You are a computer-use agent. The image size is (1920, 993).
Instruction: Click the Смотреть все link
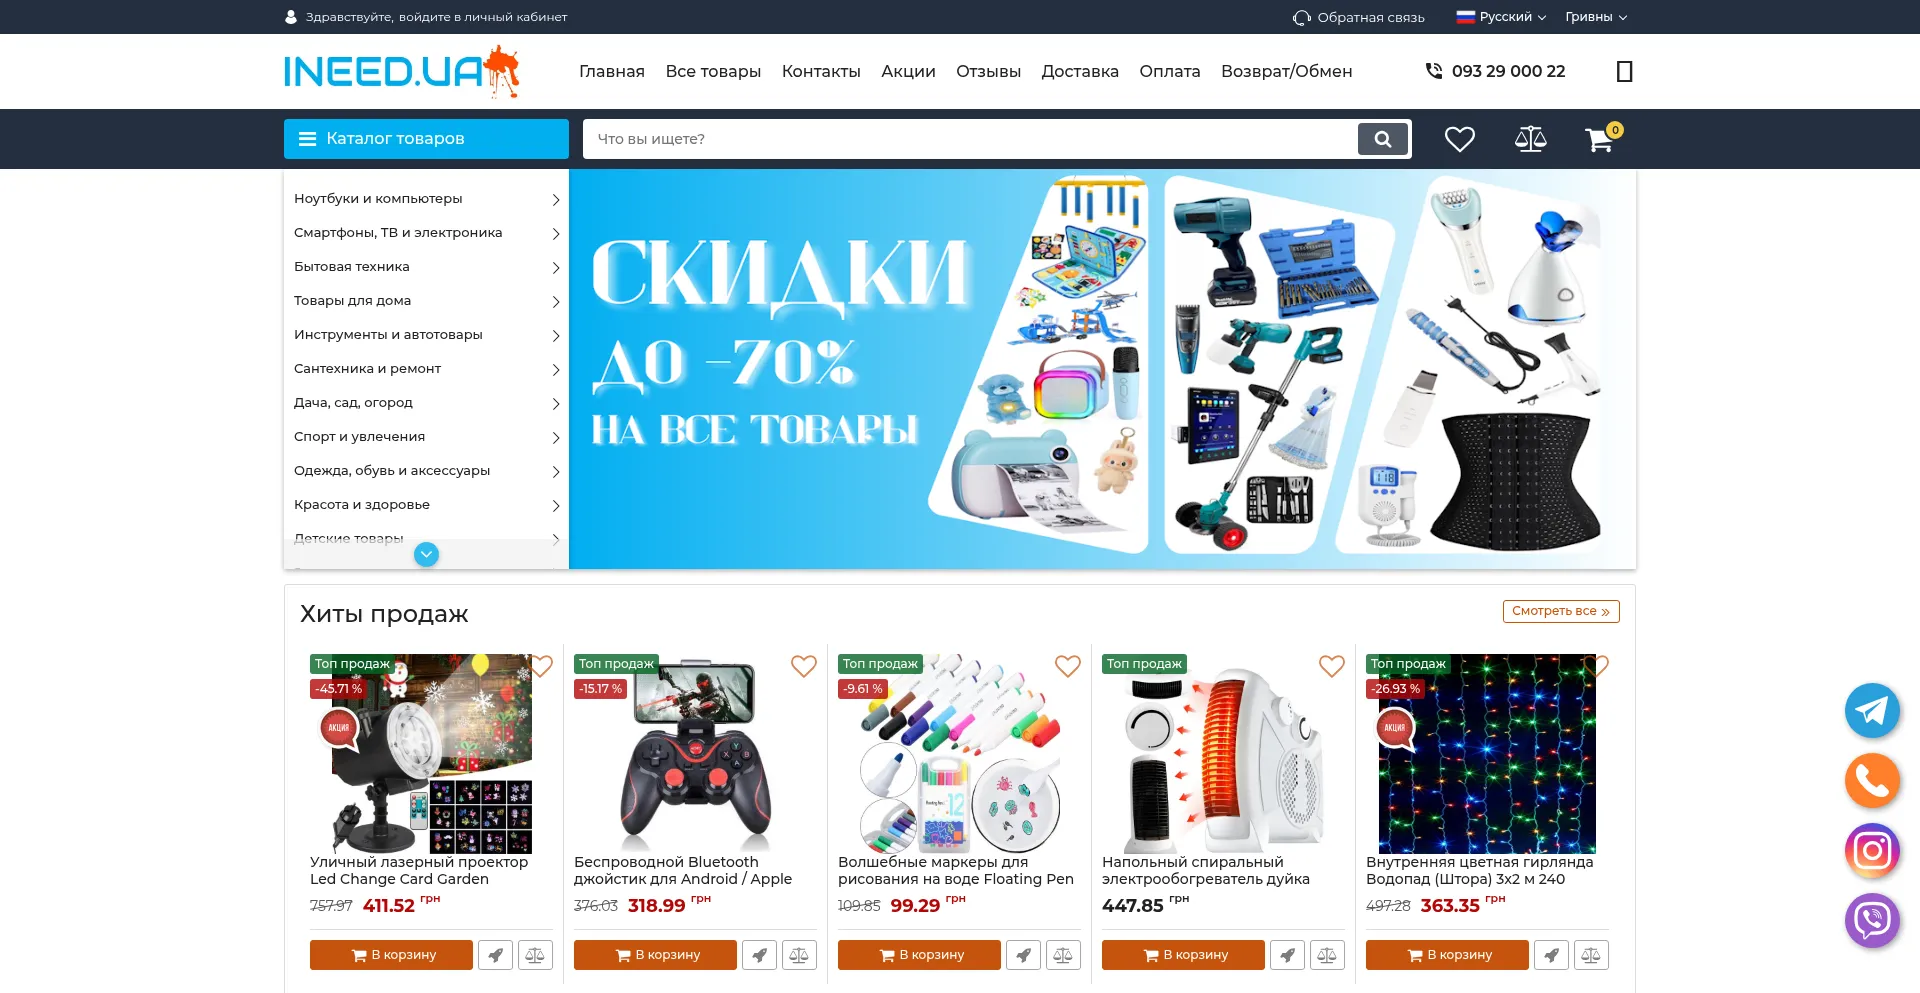point(1561,611)
